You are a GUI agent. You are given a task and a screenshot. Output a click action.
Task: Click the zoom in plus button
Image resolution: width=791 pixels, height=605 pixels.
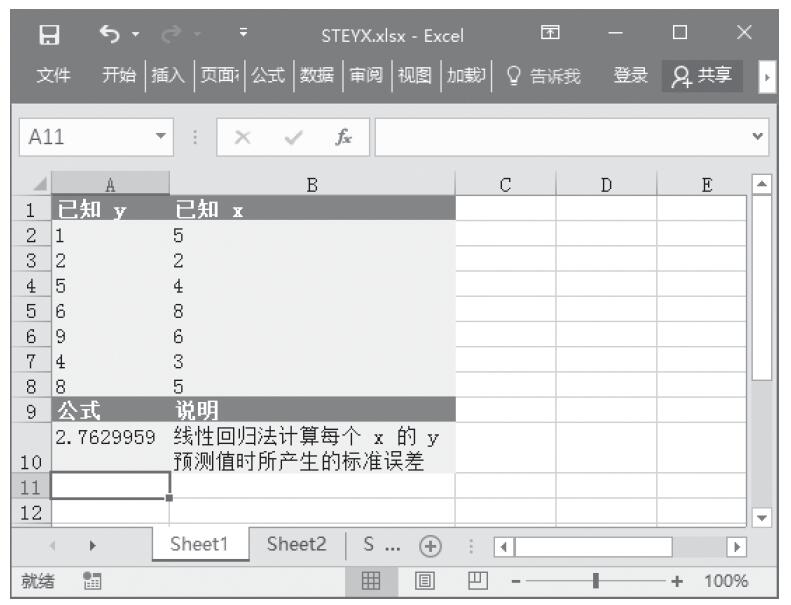(x=677, y=581)
